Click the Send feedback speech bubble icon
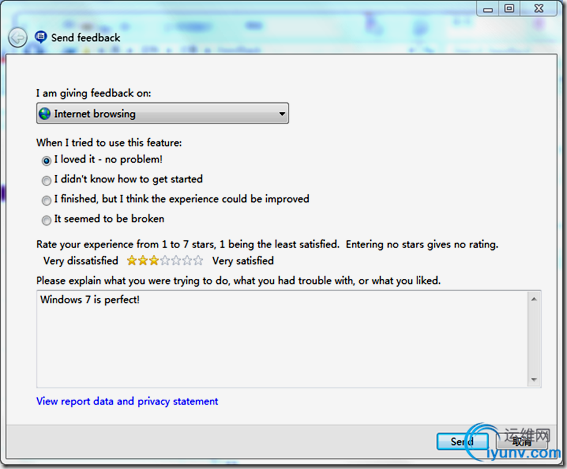 pos(40,37)
